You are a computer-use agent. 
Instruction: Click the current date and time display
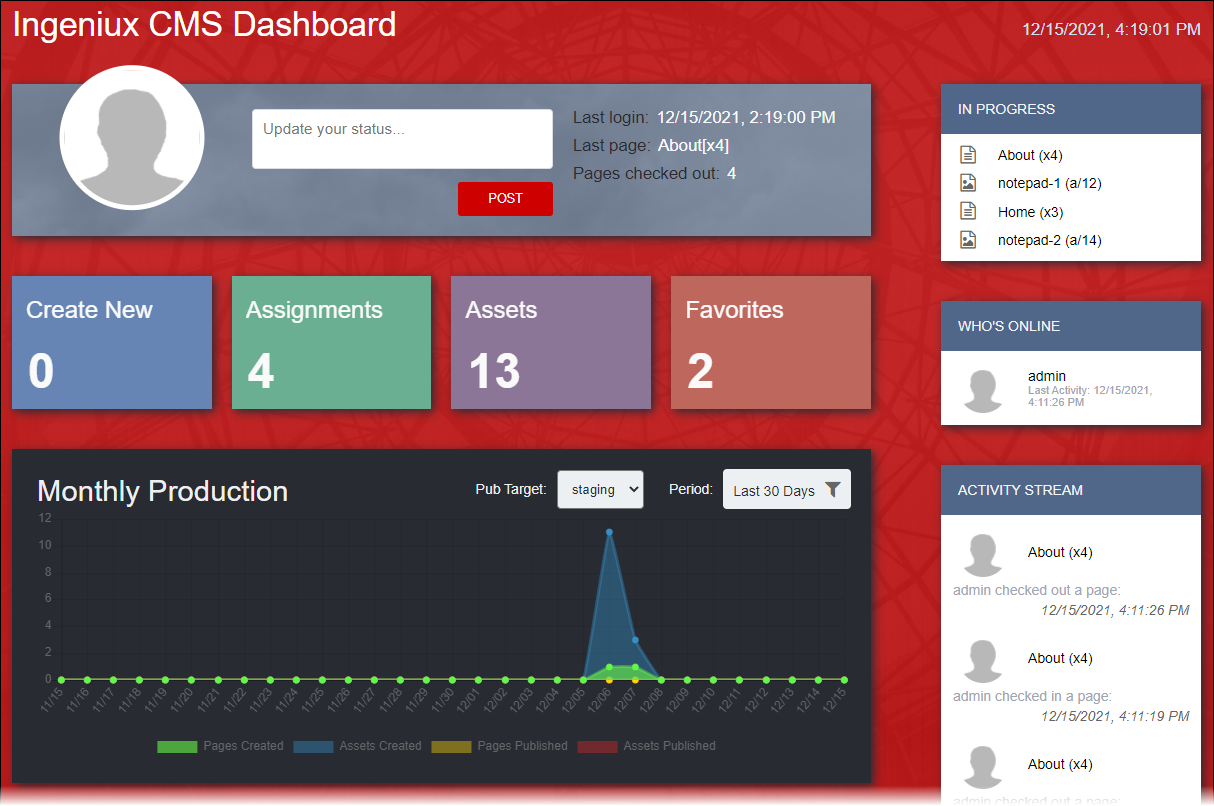[1111, 29]
